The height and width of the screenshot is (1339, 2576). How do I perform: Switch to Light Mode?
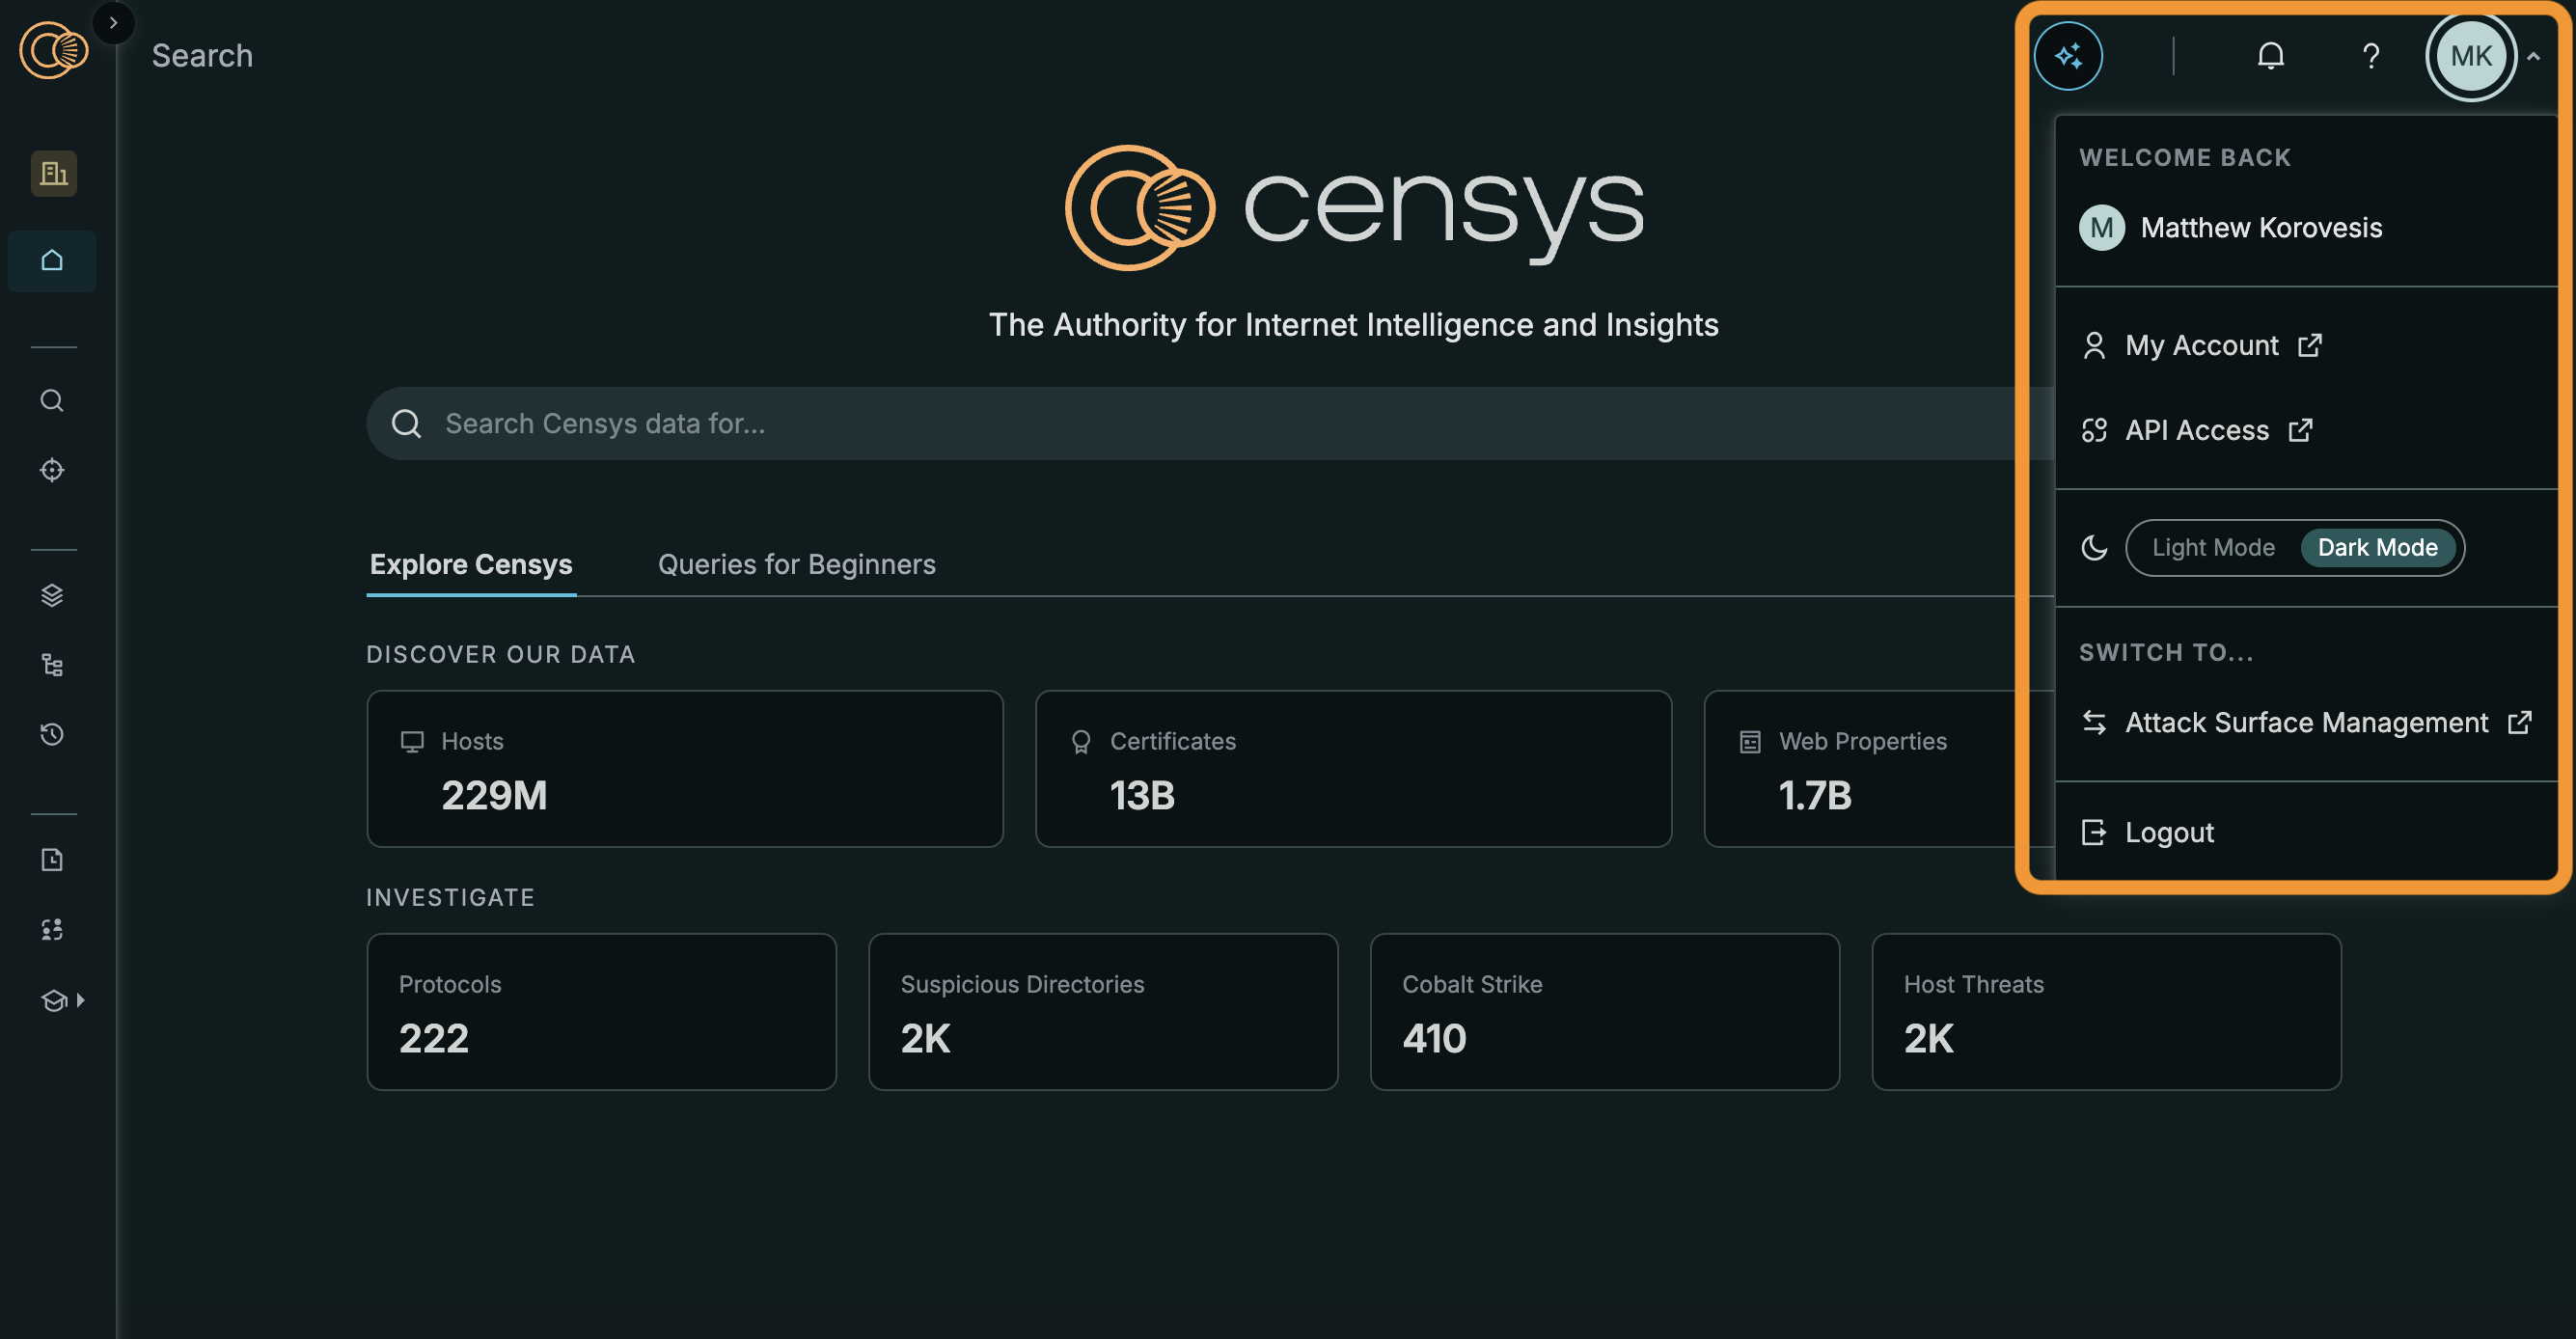2212,548
